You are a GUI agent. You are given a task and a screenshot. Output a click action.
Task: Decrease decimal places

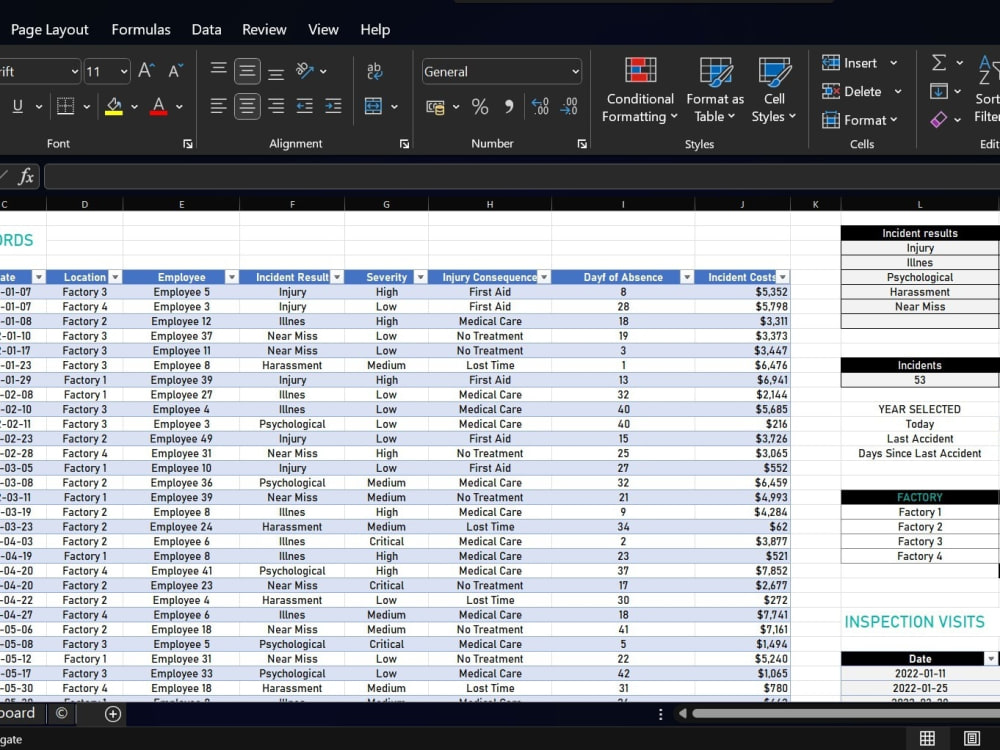pos(569,107)
